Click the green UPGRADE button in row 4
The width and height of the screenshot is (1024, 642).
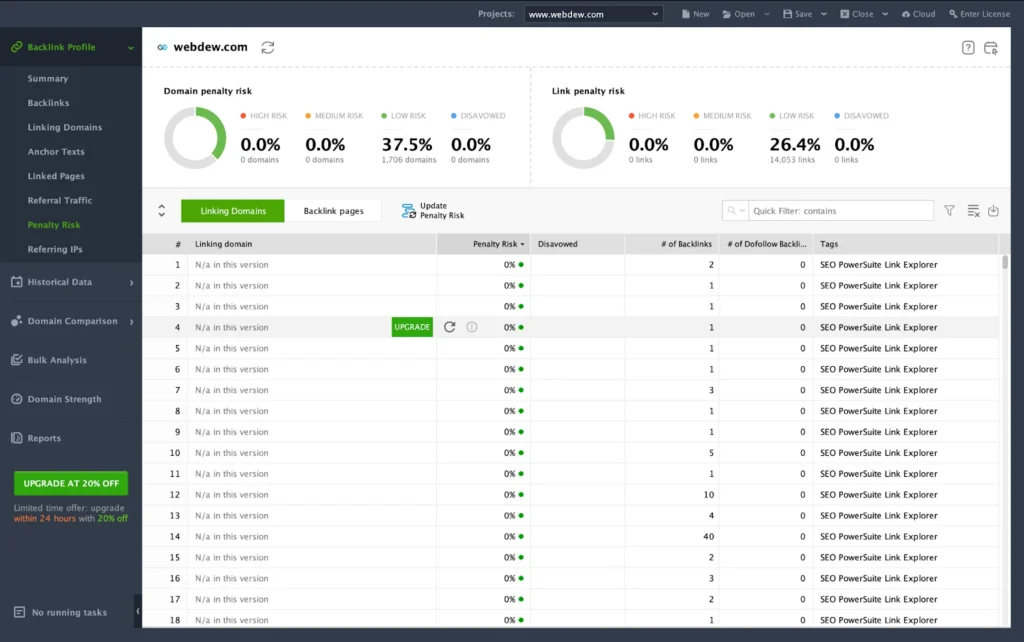coord(412,327)
